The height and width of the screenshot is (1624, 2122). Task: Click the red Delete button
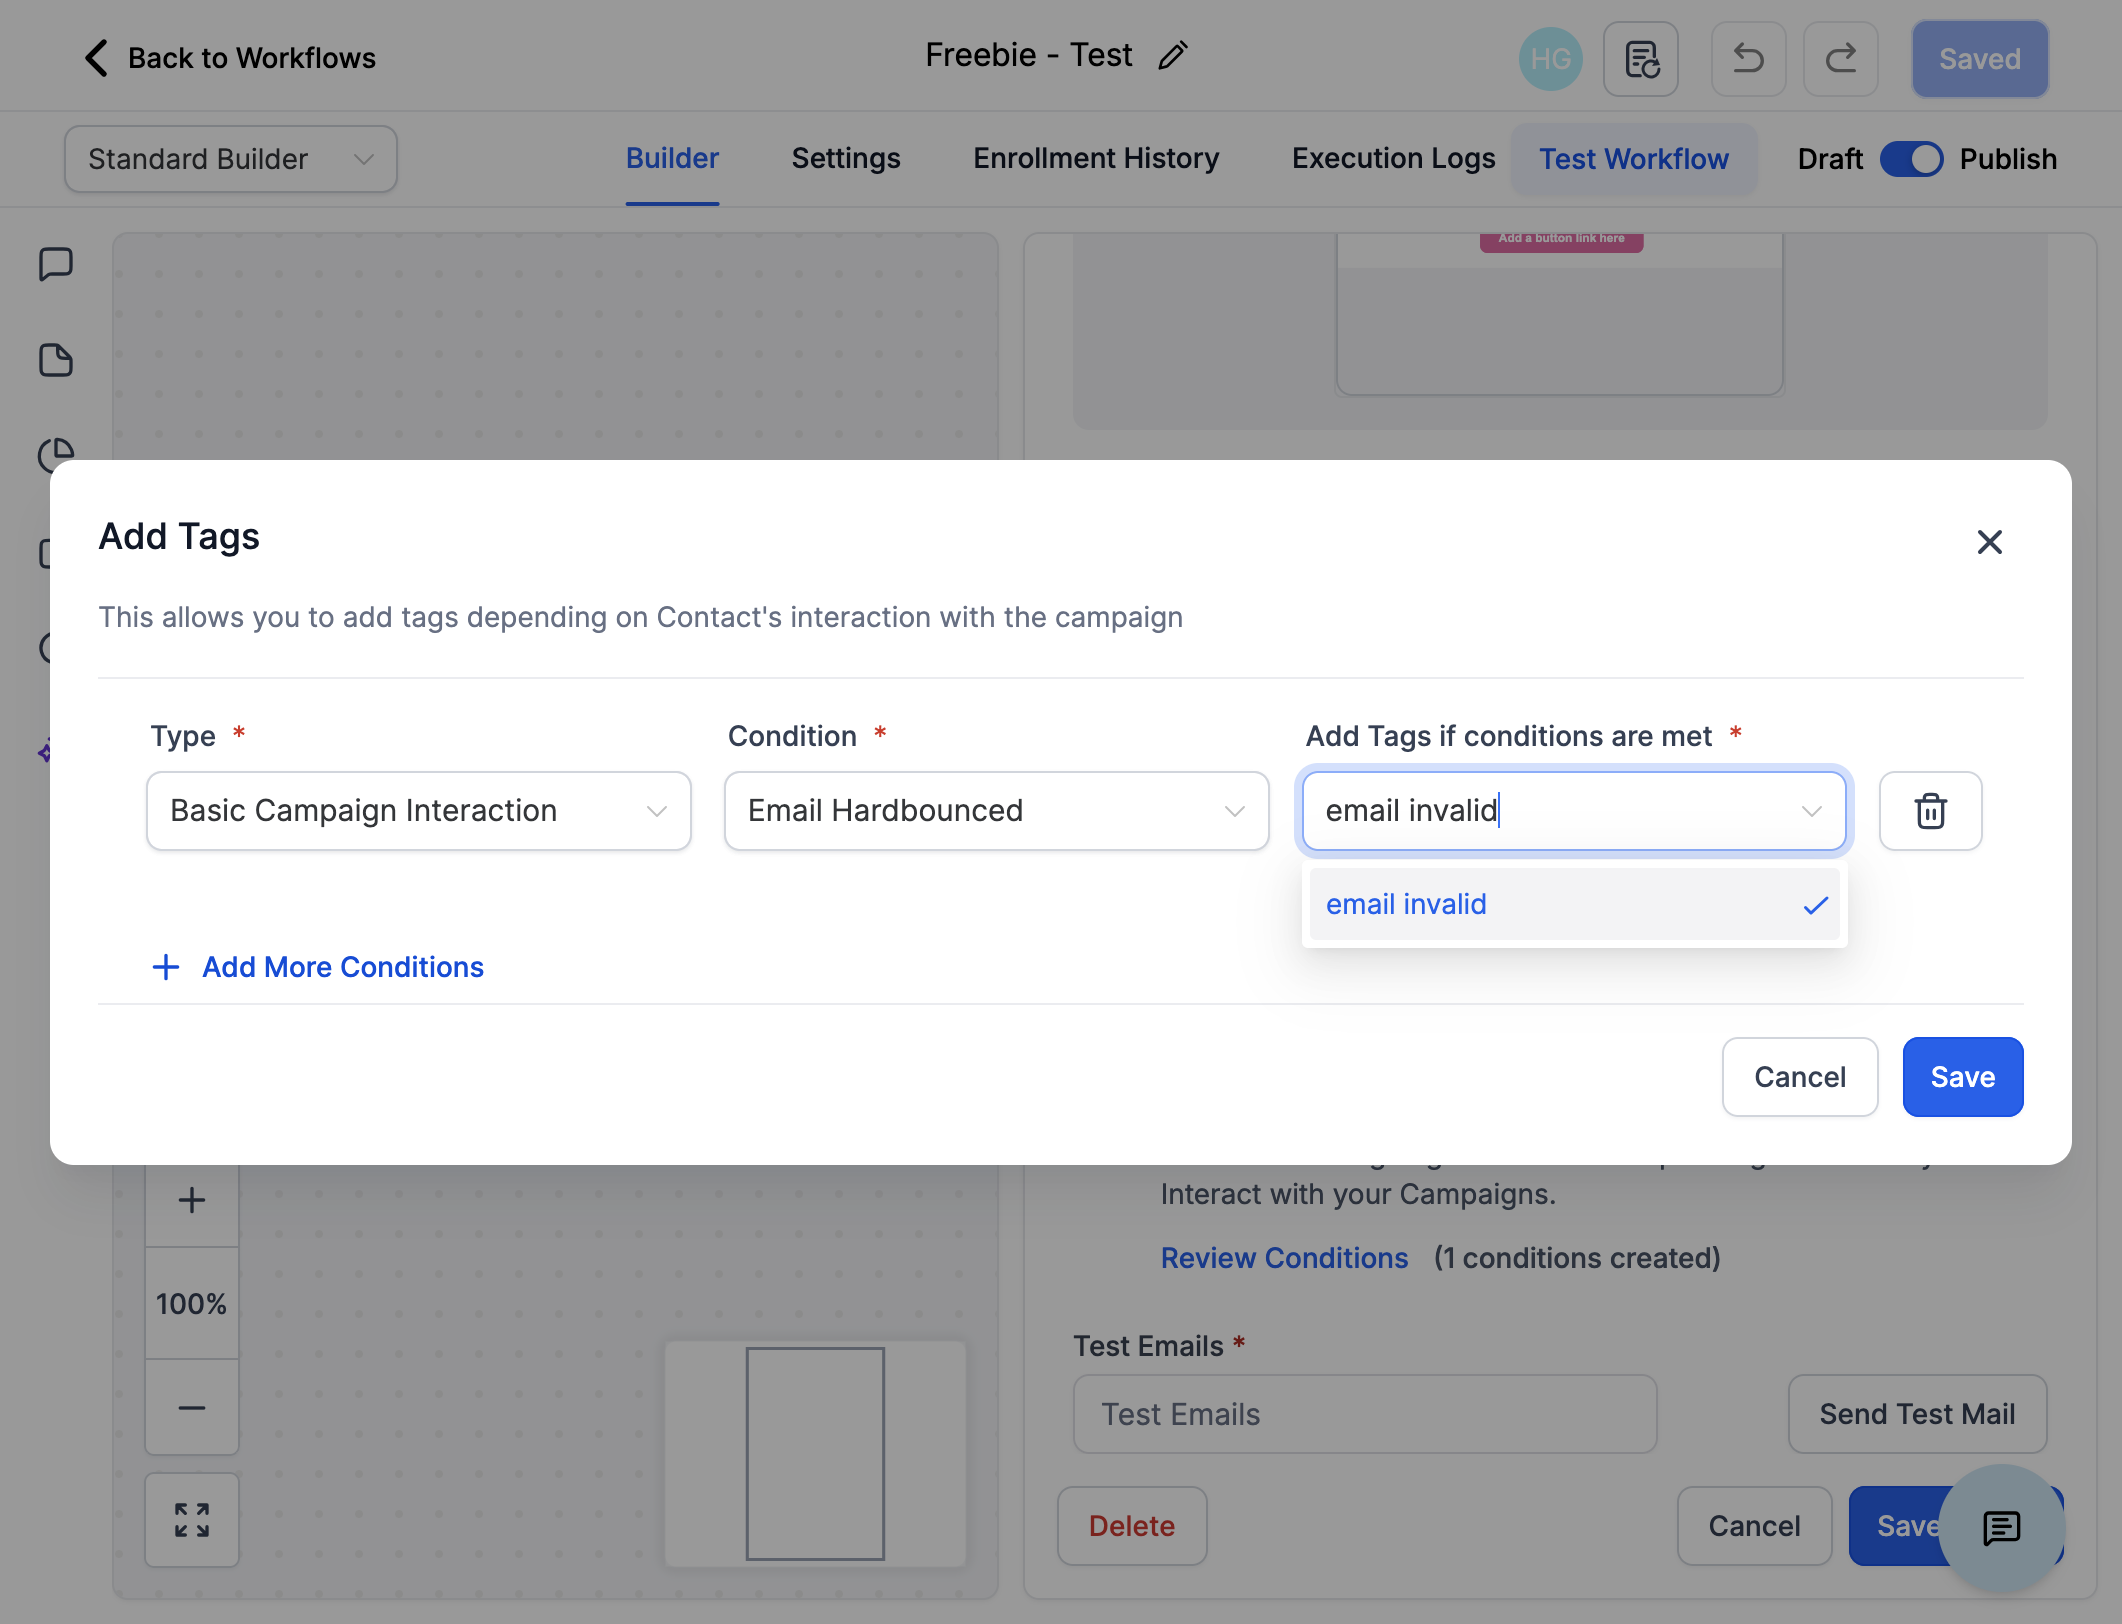point(1132,1526)
